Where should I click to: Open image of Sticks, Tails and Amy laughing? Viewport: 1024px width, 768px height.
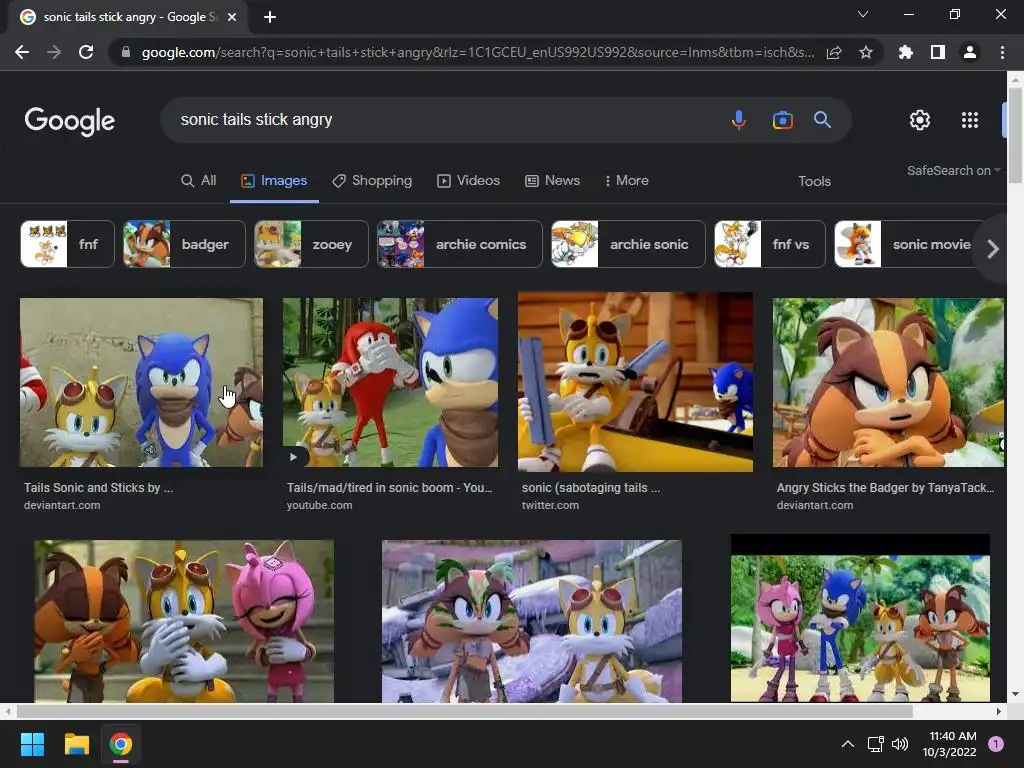point(184,621)
